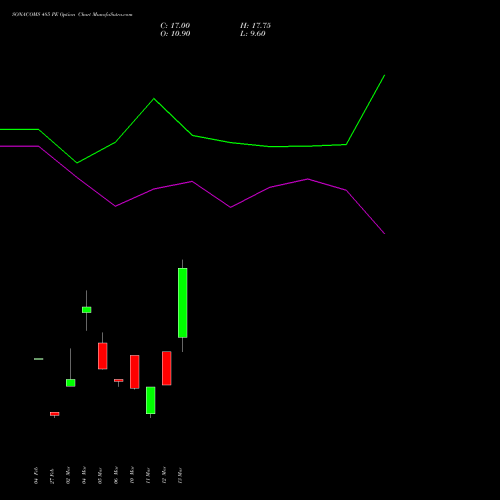Click the 12 Mar date label

tap(164, 475)
